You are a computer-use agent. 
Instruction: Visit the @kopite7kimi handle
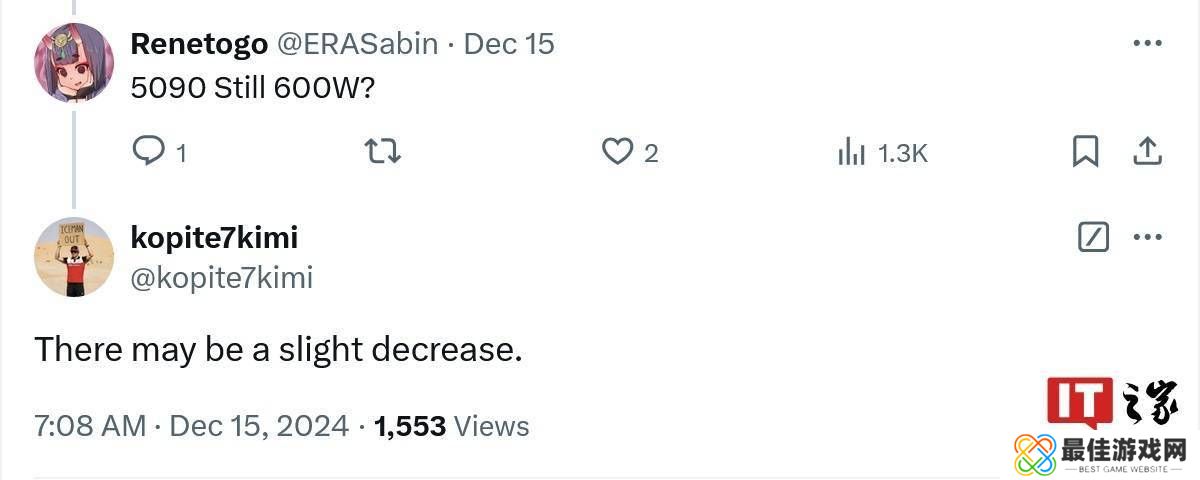pos(221,277)
